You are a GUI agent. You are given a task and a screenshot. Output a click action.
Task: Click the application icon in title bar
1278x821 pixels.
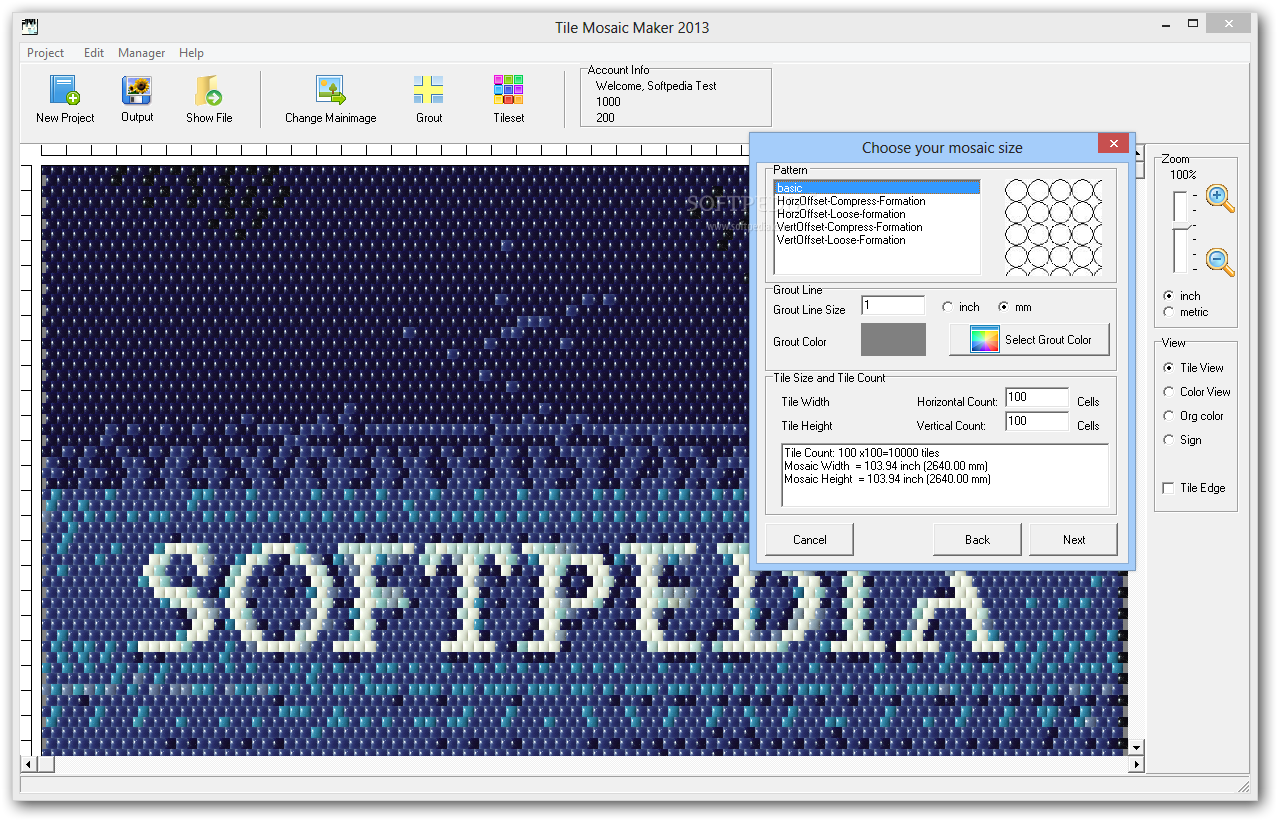click(30, 26)
